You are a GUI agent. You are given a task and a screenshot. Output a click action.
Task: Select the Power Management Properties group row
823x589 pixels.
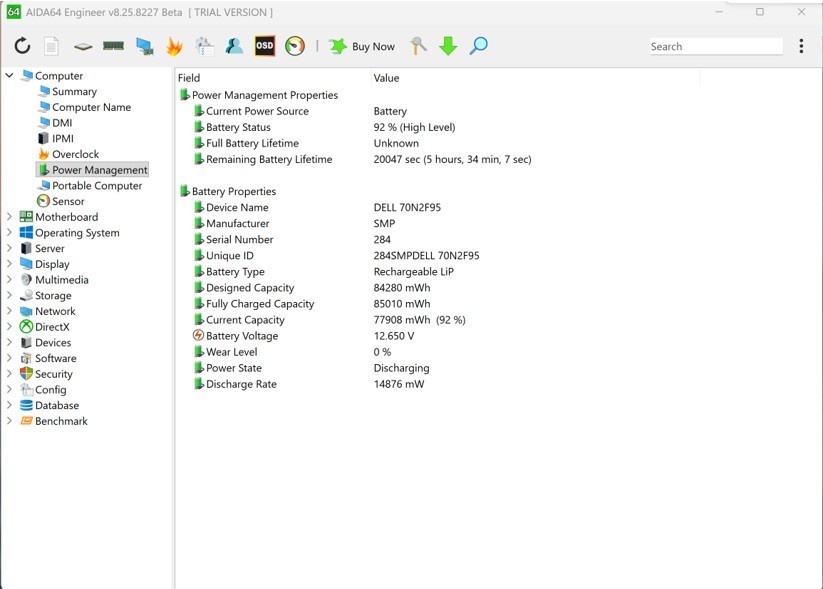259,95
